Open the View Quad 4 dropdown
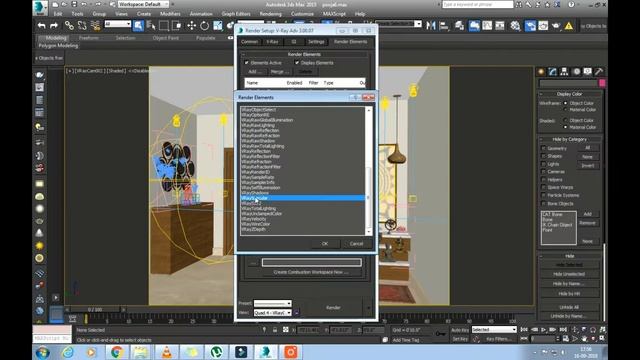This screenshot has height=360, width=640. click(273, 313)
